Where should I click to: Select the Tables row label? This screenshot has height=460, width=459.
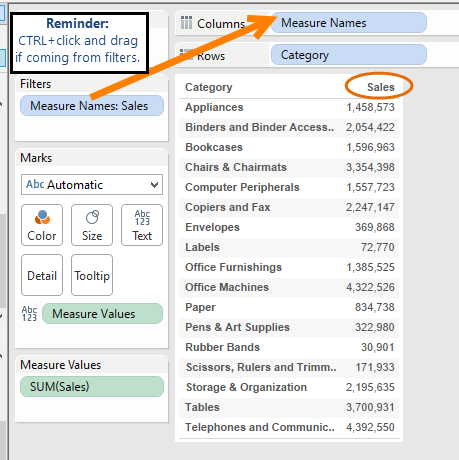pos(202,407)
